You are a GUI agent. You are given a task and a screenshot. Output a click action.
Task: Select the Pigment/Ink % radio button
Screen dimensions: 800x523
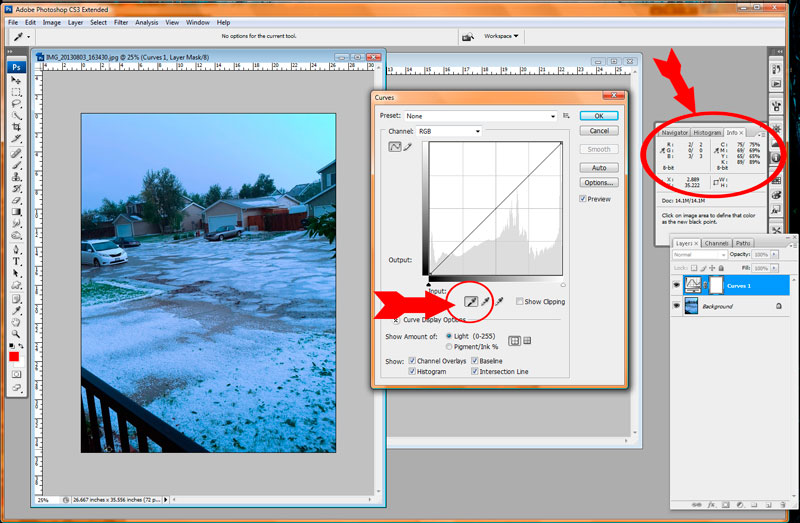pyautogui.click(x=449, y=346)
